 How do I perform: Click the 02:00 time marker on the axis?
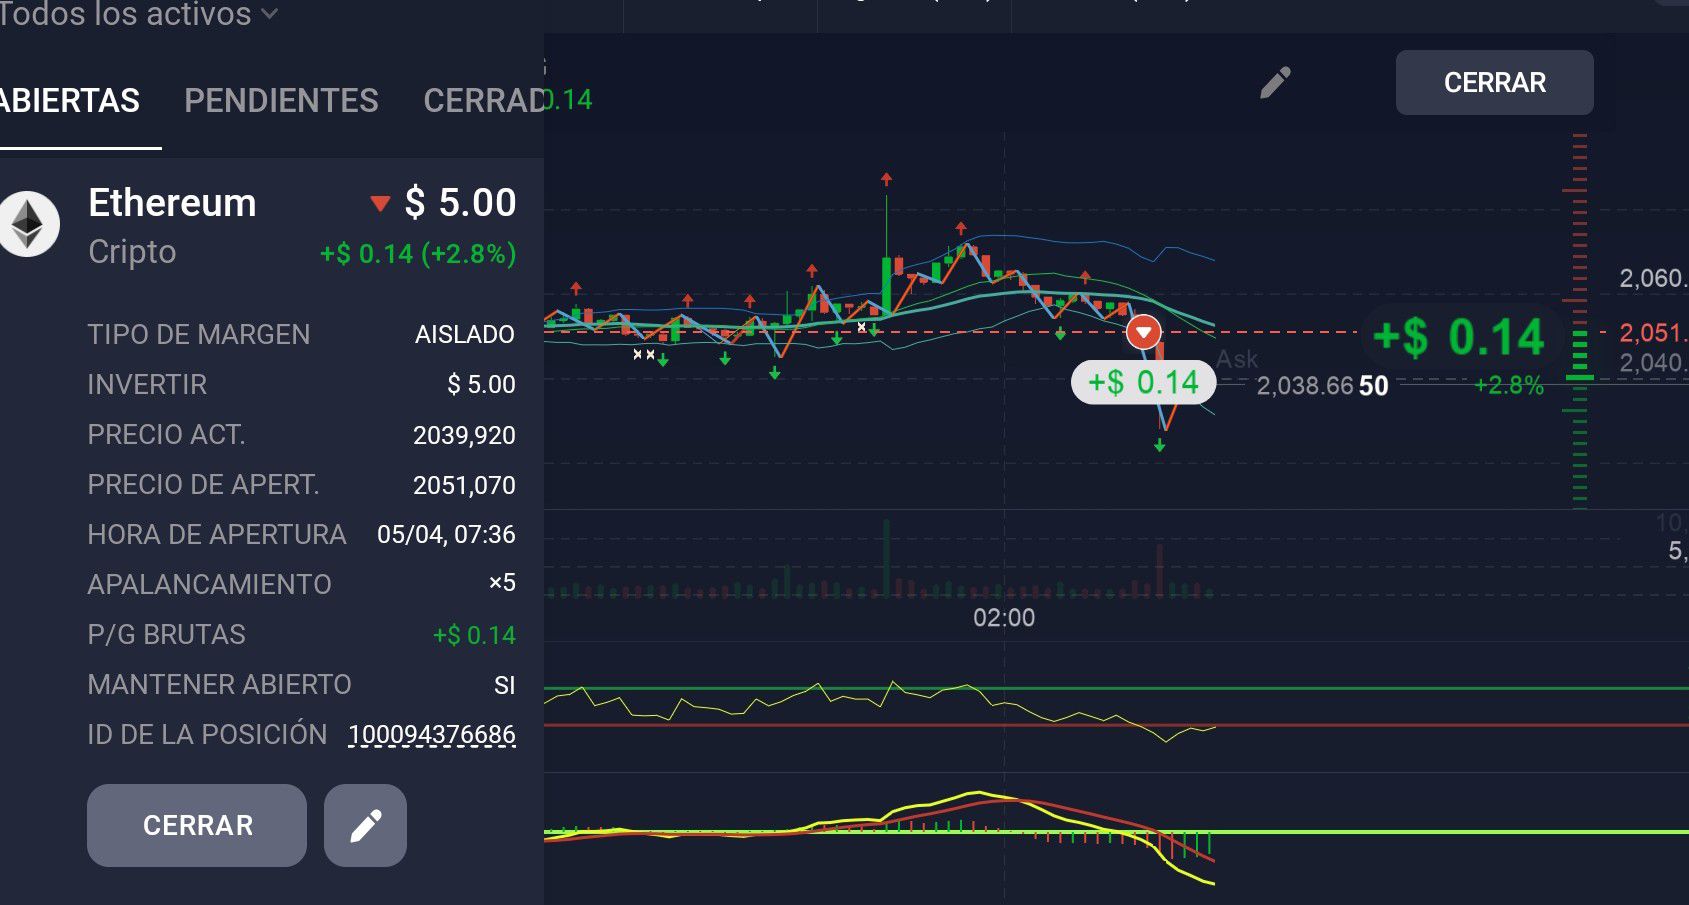tap(1004, 618)
